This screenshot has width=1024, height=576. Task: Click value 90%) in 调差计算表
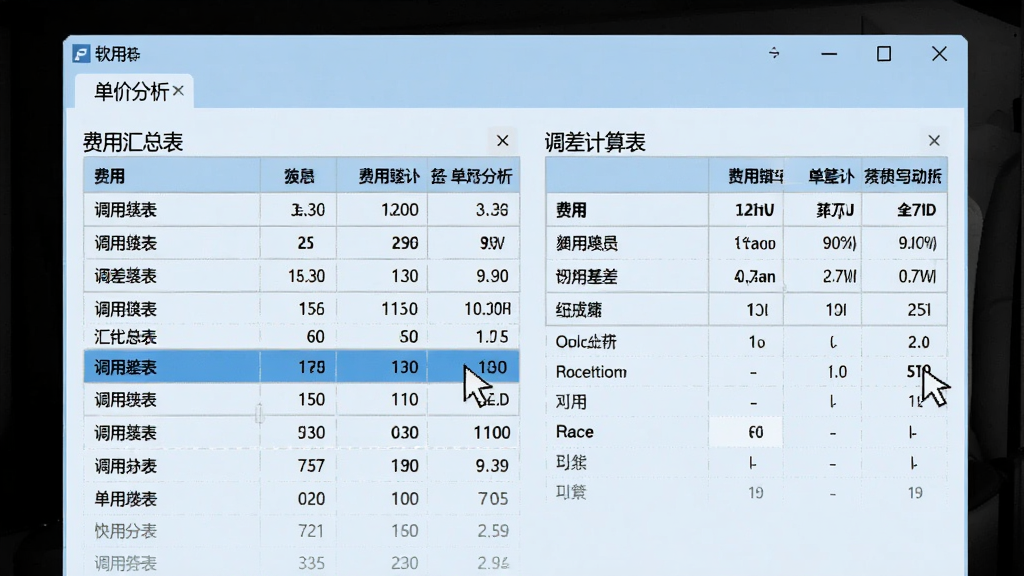(x=839, y=243)
